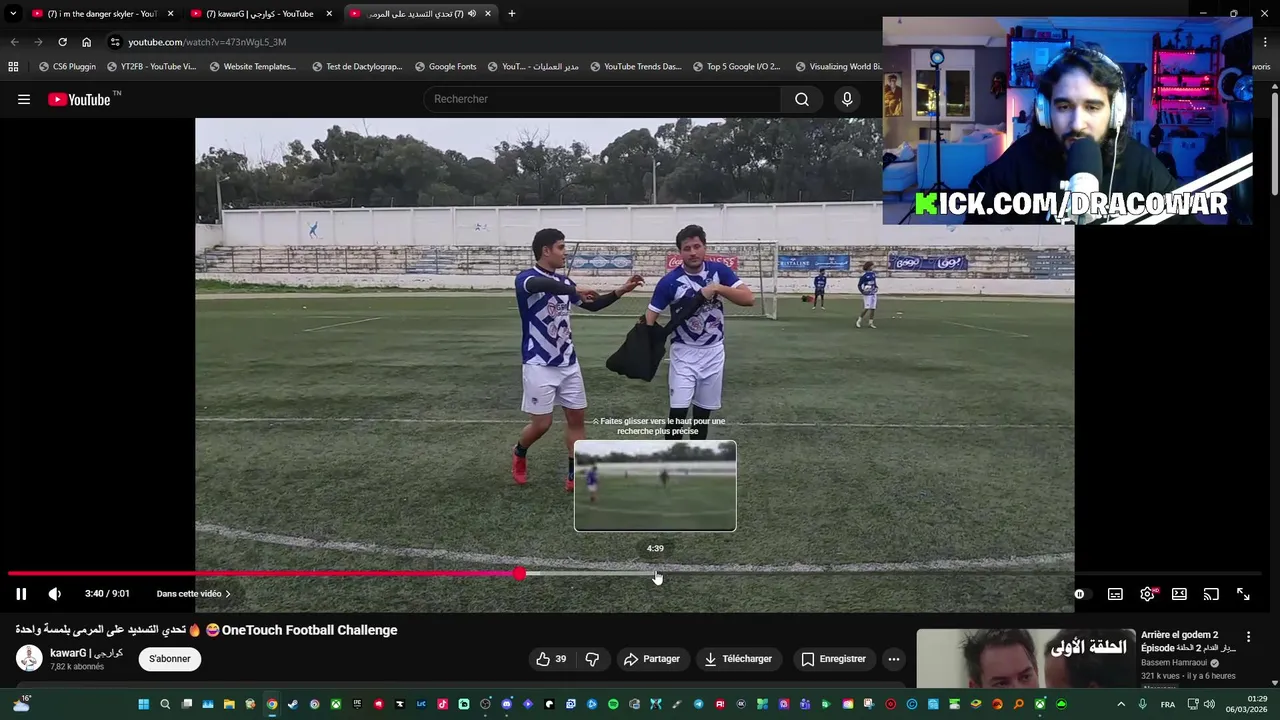1280x720 pixels.
Task: Reload the current page
Action: click(x=62, y=42)
